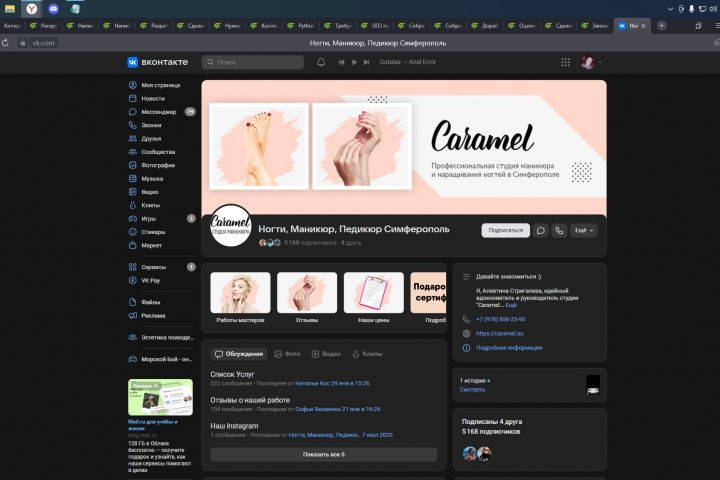The image size is (720, 480).
Task: Open Звонки section
Action: (x=151, y=125)
